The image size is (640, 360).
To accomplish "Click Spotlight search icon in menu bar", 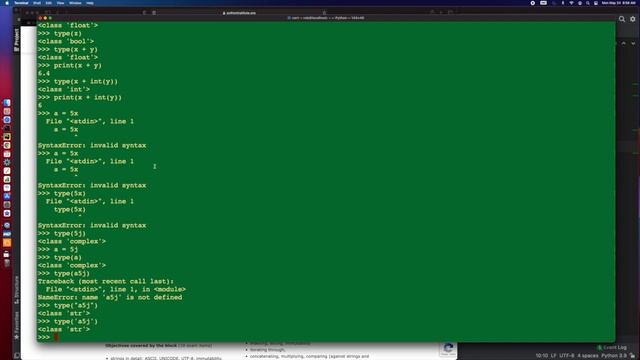I will tap(588, 3).
